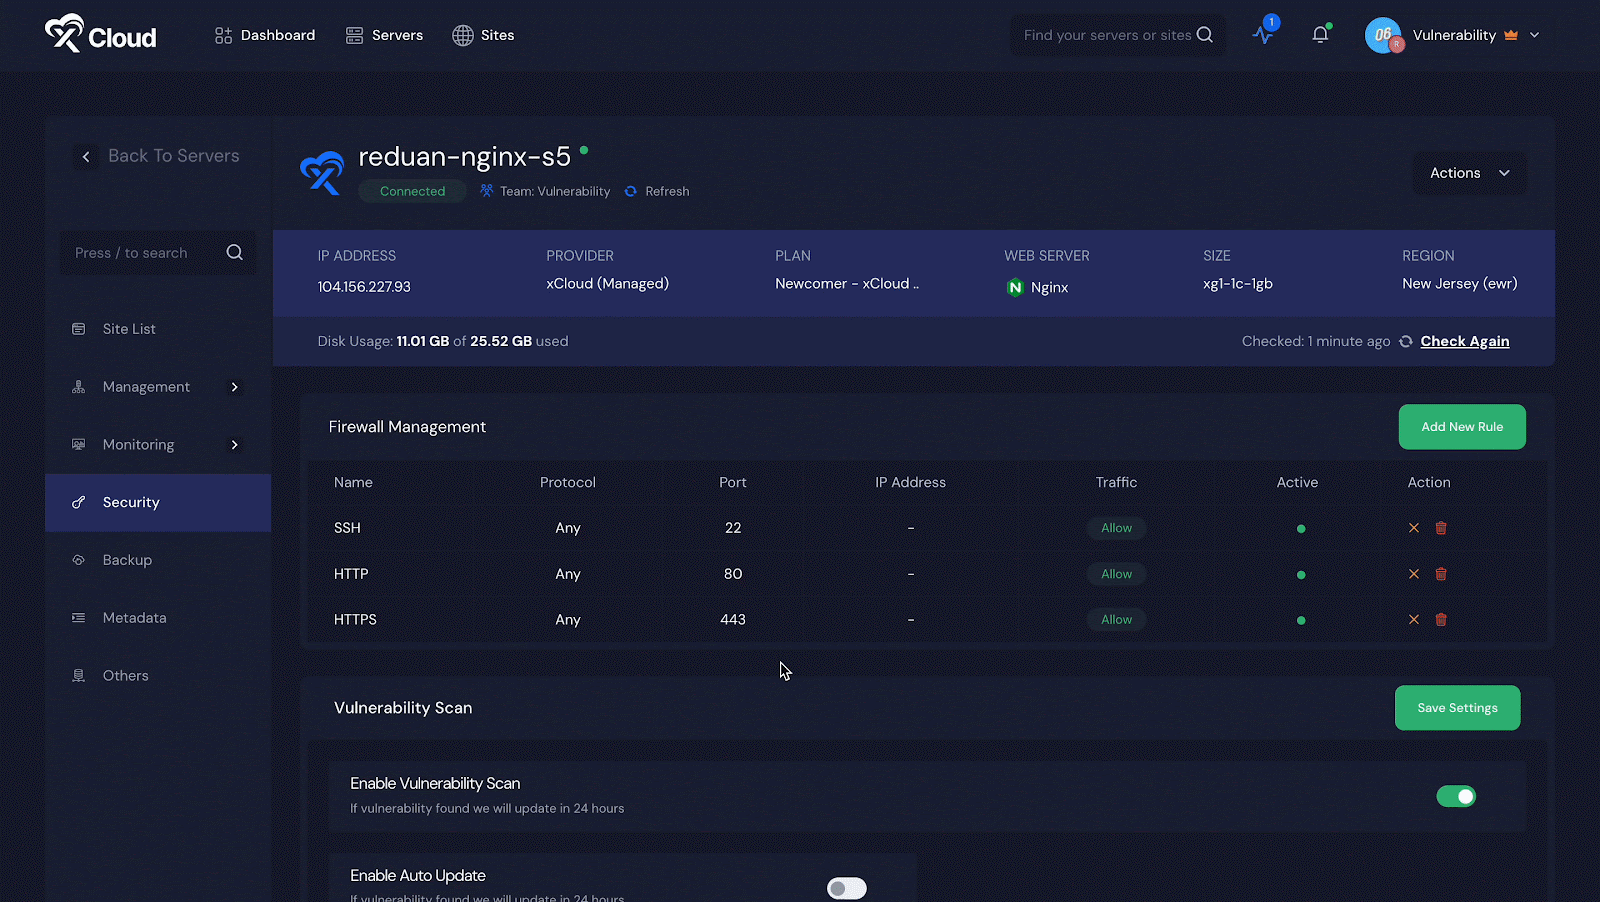The height and width of the screenshot is (902, 1600).
Task: Open the Actions dropdown
Action: (x=1467, y=172)
